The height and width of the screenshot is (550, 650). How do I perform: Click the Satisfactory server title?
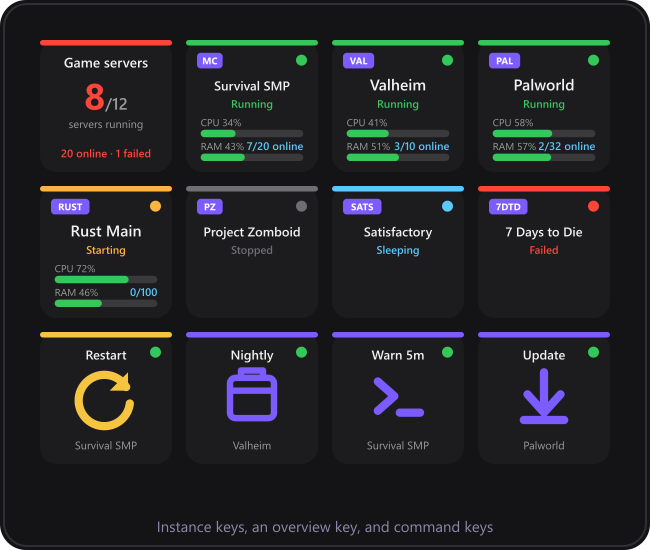[x=398, y=232]
